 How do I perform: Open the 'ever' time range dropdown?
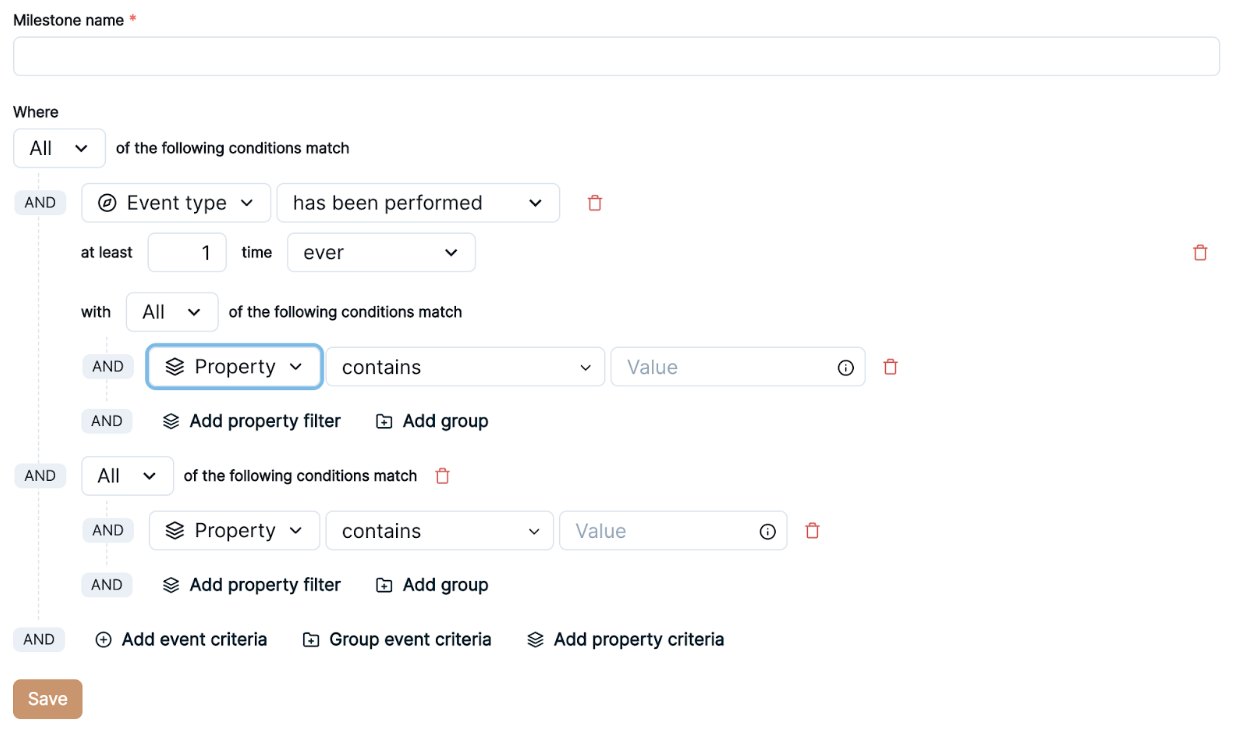point(380,253)
